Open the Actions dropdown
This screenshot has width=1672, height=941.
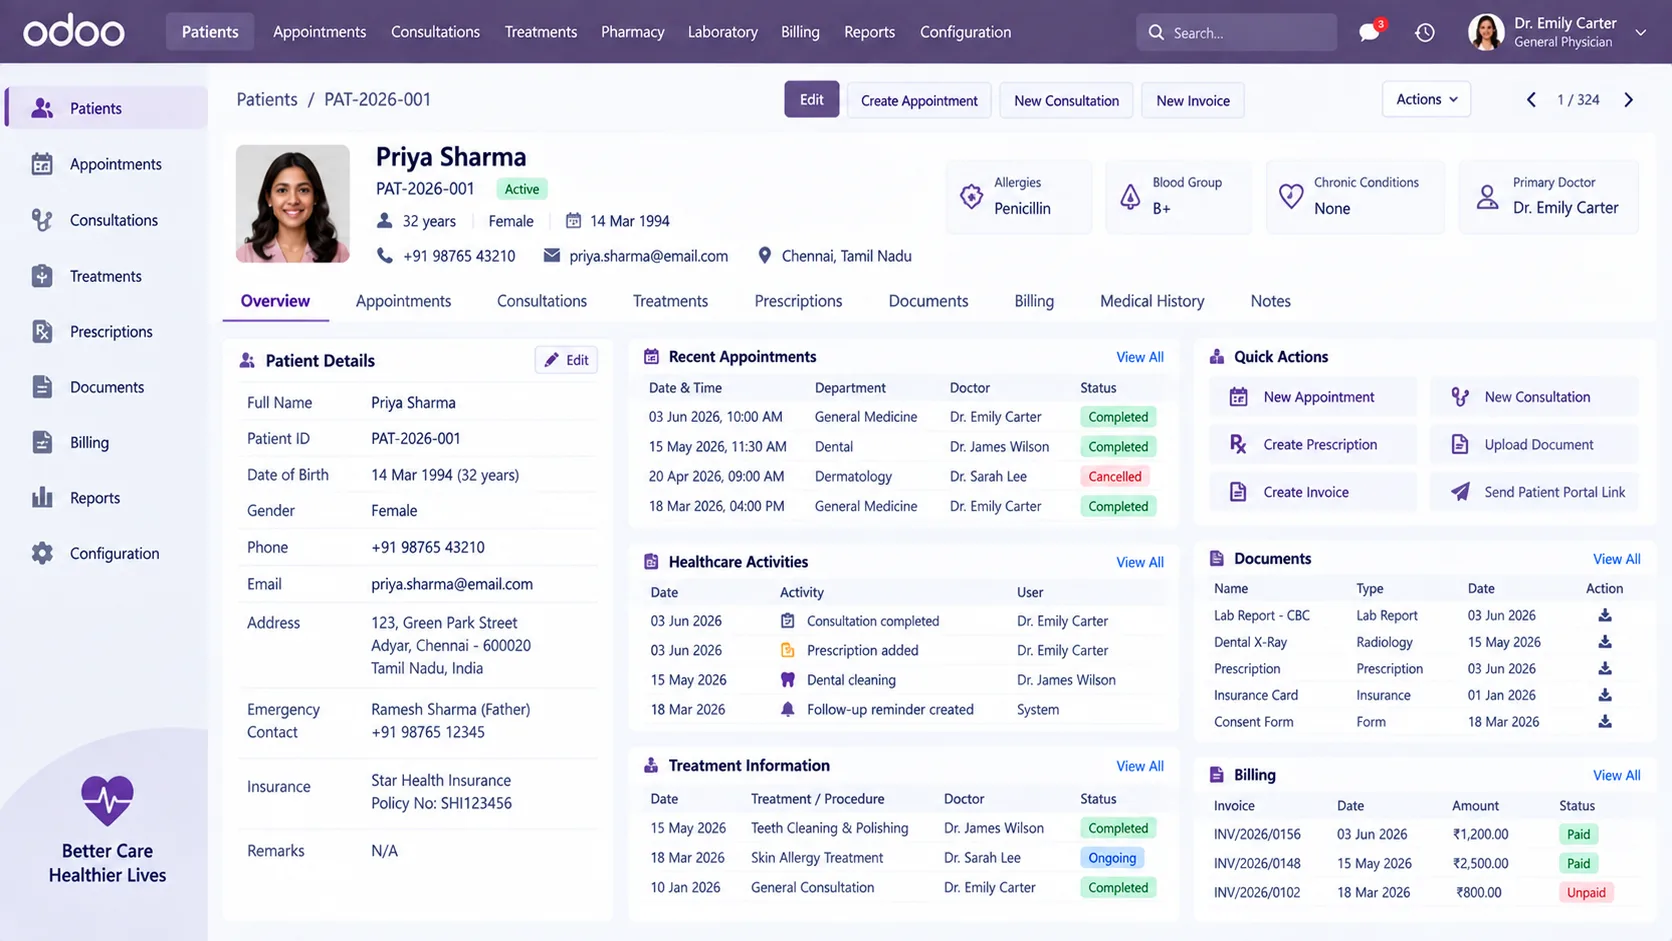click(1426, 99)
